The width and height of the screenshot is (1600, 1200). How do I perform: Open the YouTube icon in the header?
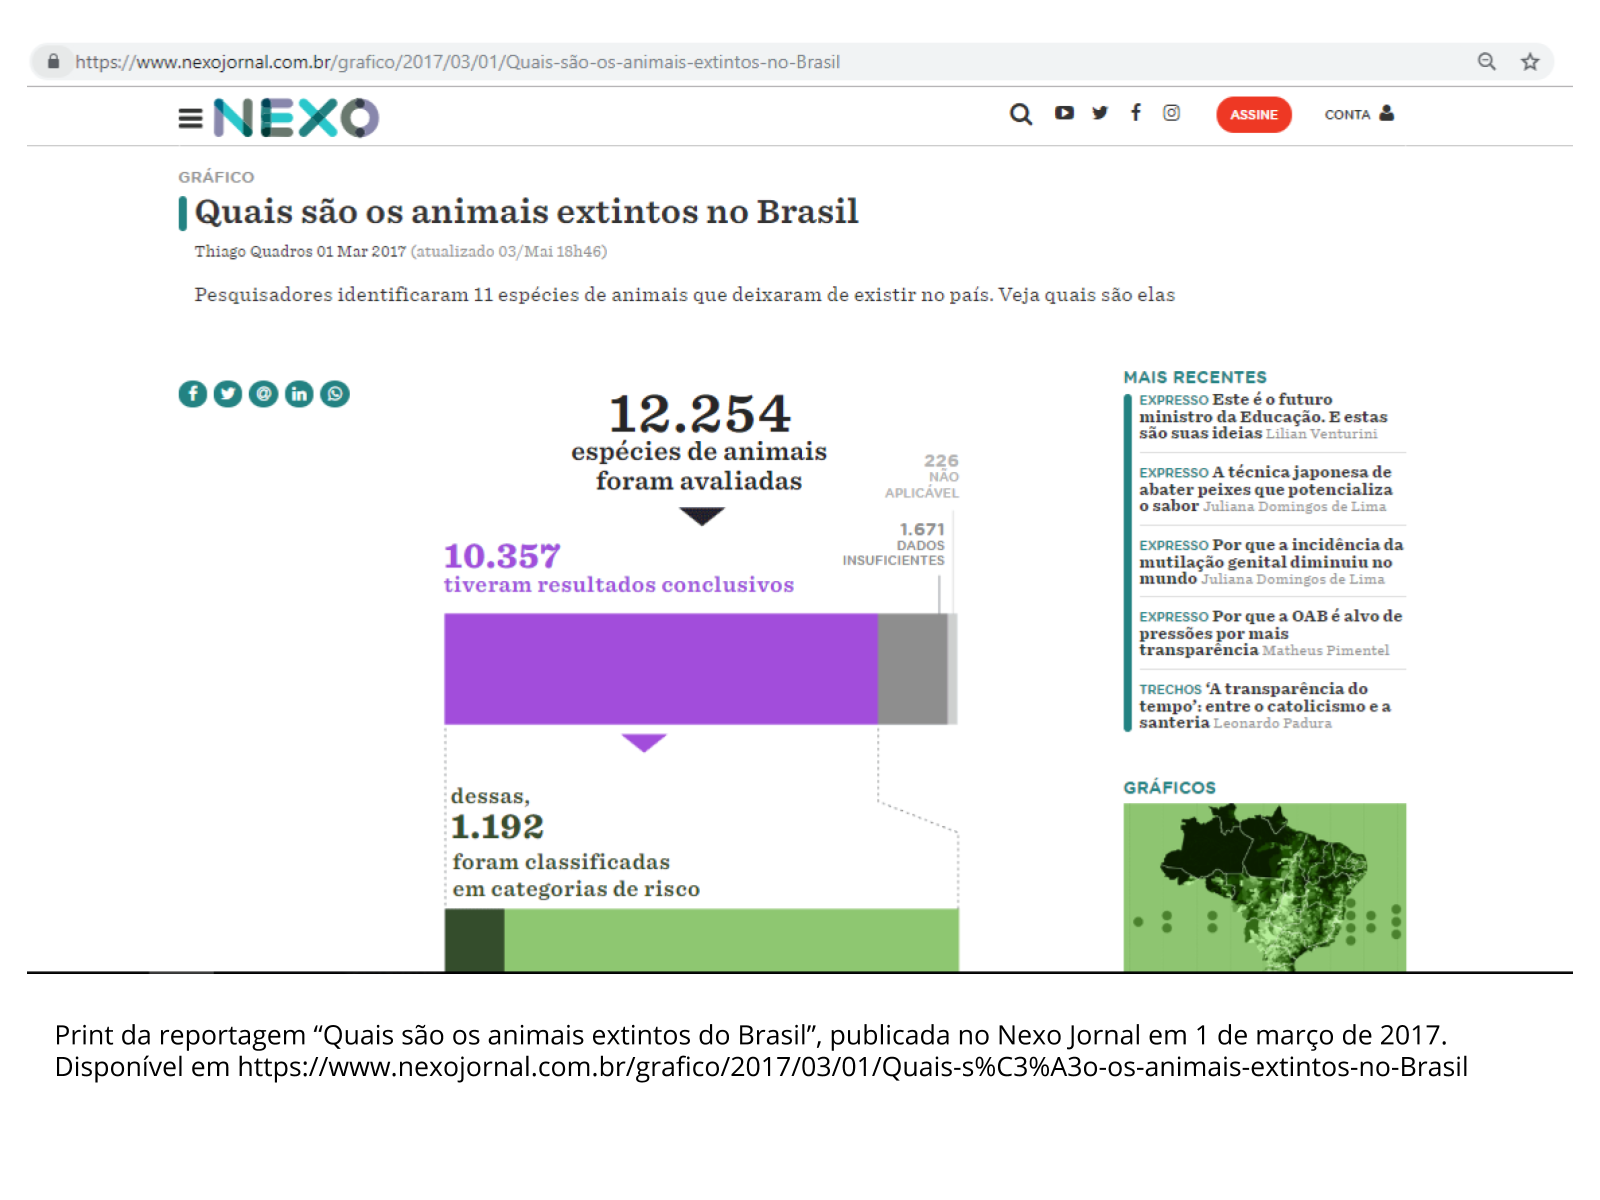point(1064,113)
